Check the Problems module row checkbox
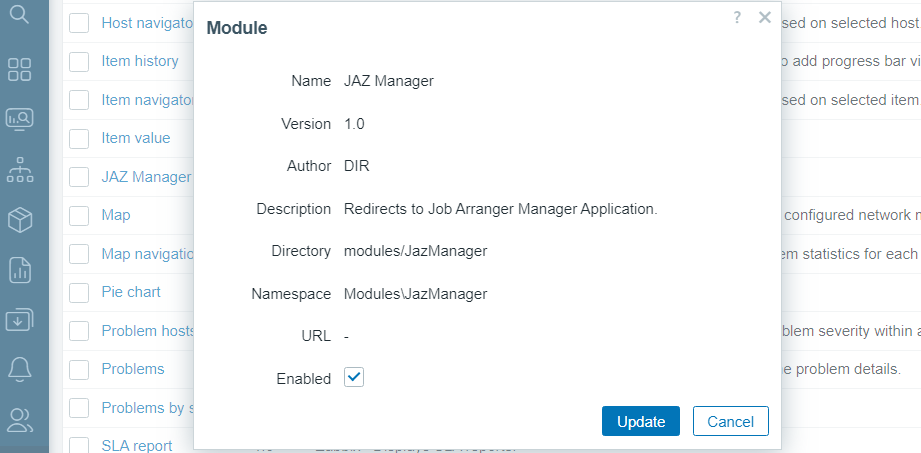921x453 pixels. 79,370
